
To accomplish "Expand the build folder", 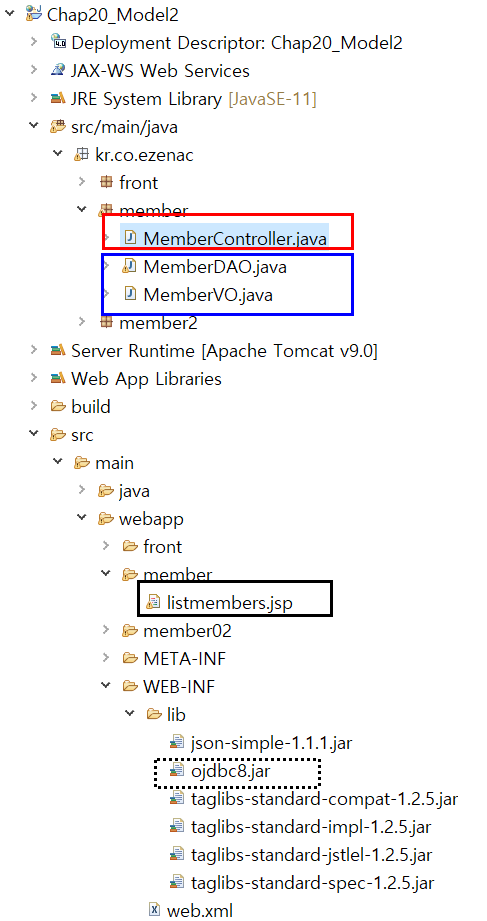I will [x=34, y=406].
